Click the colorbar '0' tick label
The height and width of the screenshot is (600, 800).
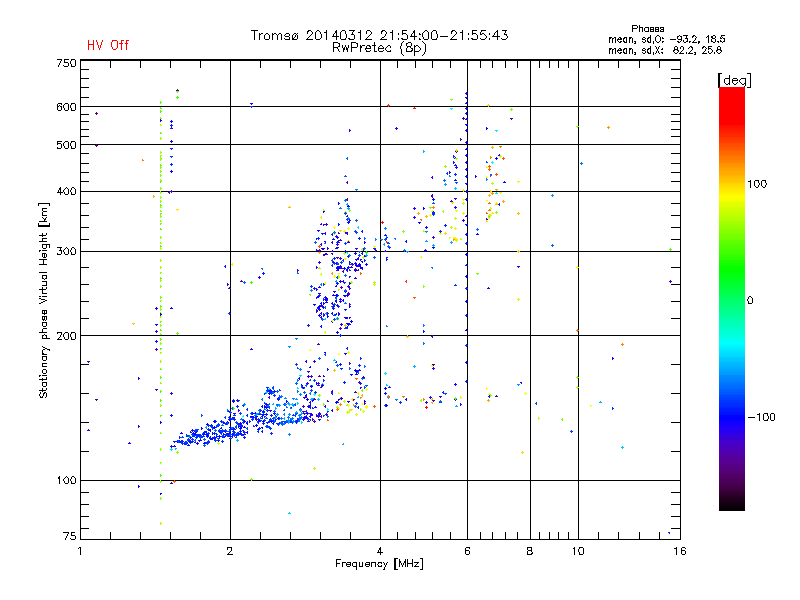pos(750,301)
